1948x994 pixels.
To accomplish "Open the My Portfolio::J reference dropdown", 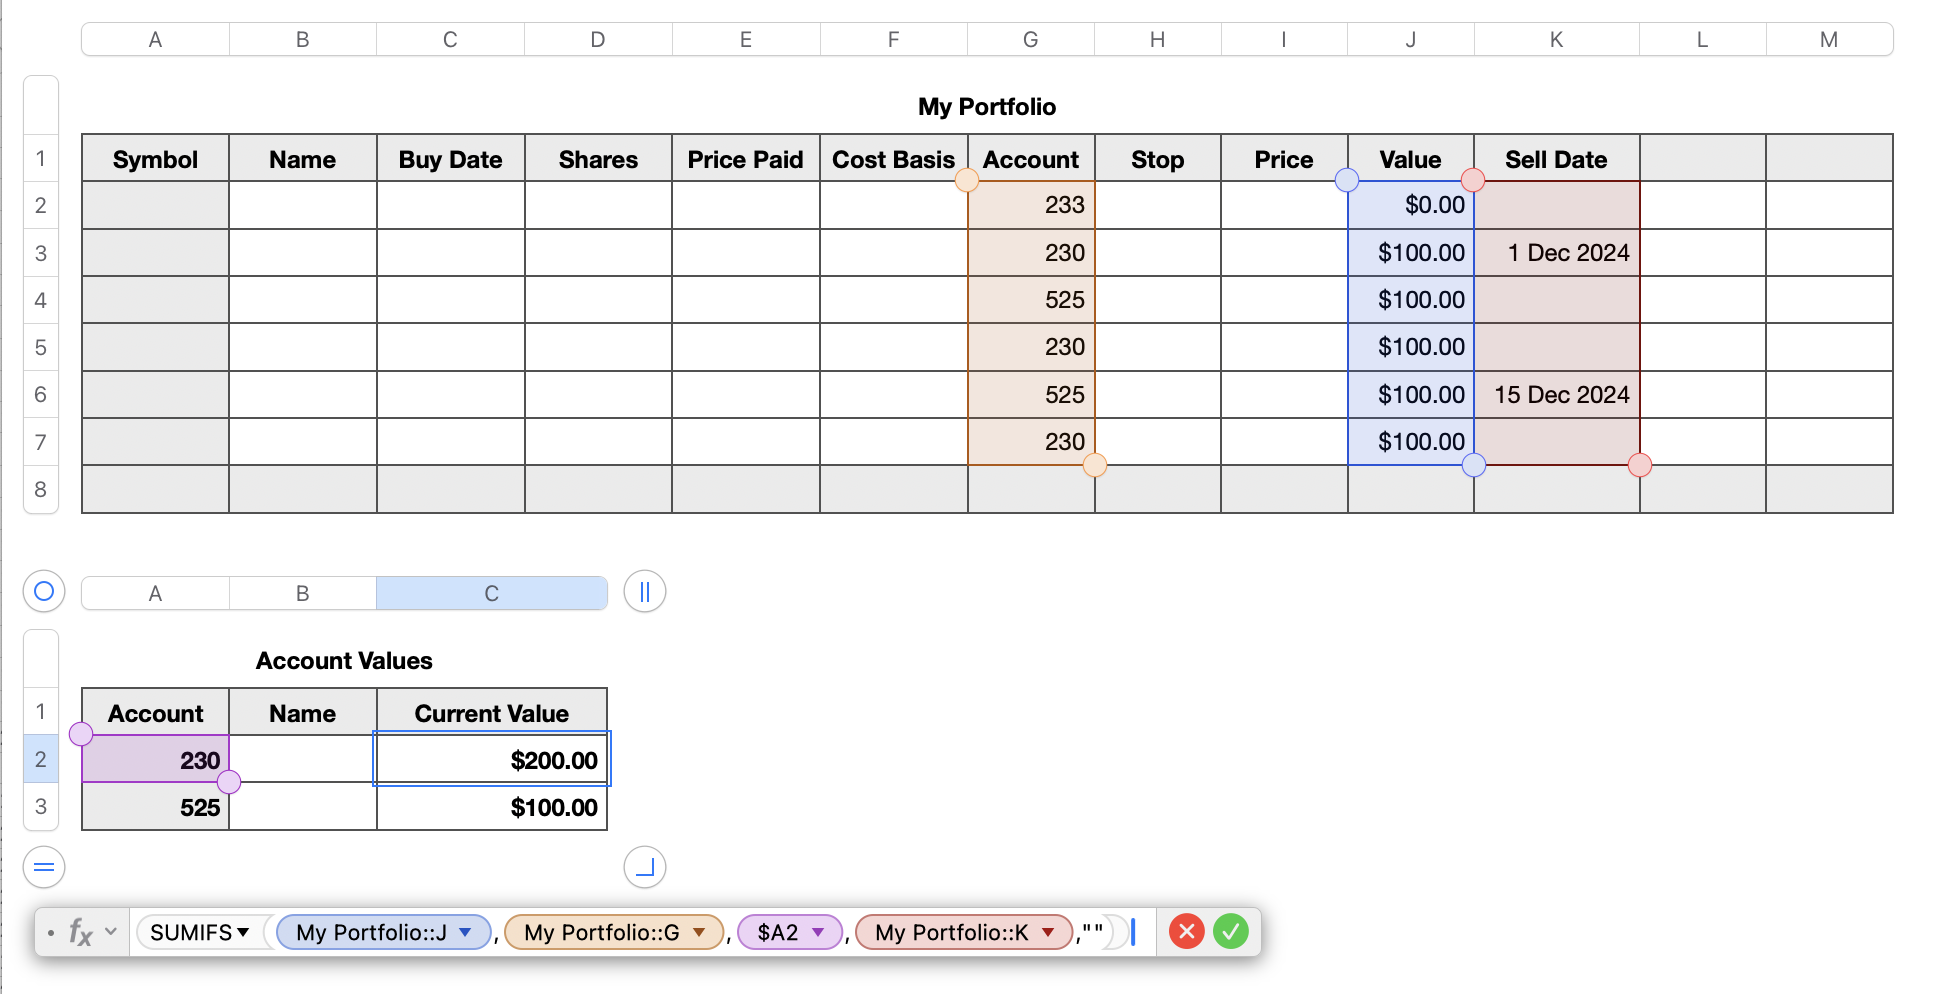I will click(465, 932).
